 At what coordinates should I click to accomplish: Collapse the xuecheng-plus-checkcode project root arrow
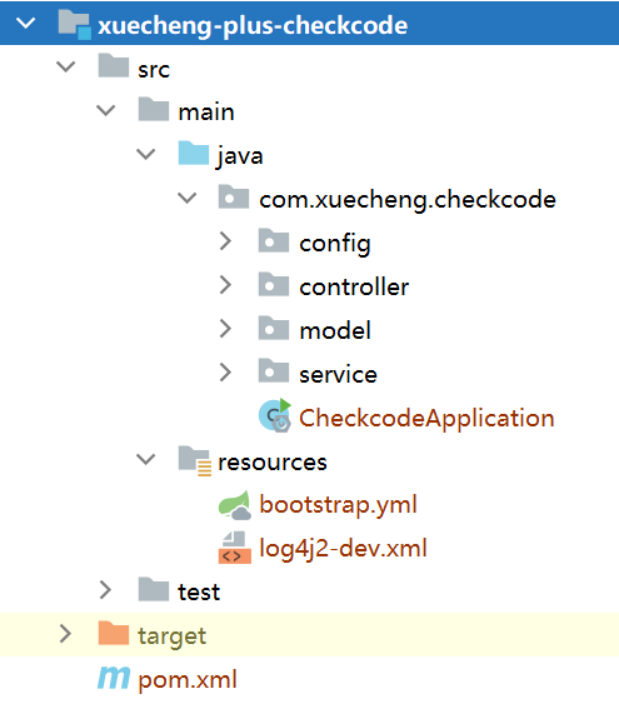coord(27,24)
